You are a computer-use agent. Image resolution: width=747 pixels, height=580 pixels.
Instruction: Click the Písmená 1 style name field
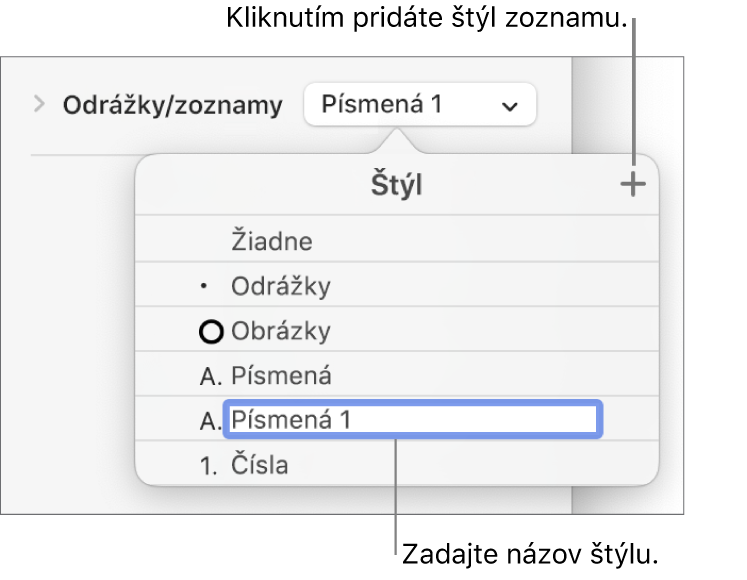coord(413,421)
